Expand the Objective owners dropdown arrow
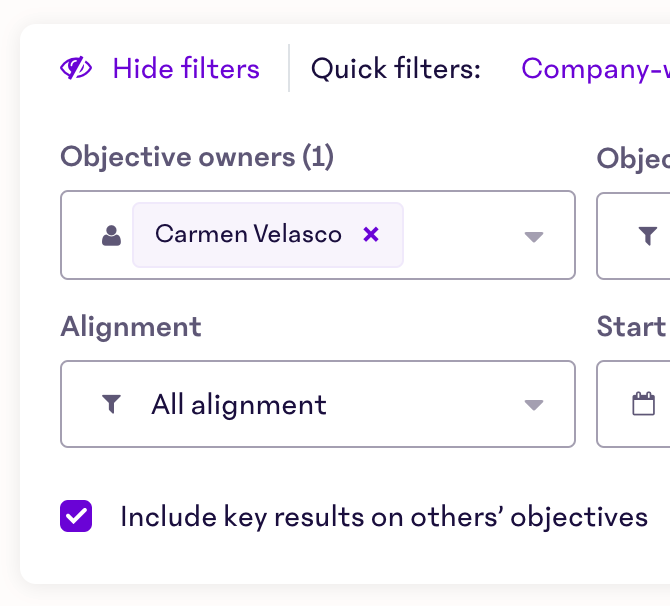Viewport: 670px width, 606px height. click(x=534, y=236)
